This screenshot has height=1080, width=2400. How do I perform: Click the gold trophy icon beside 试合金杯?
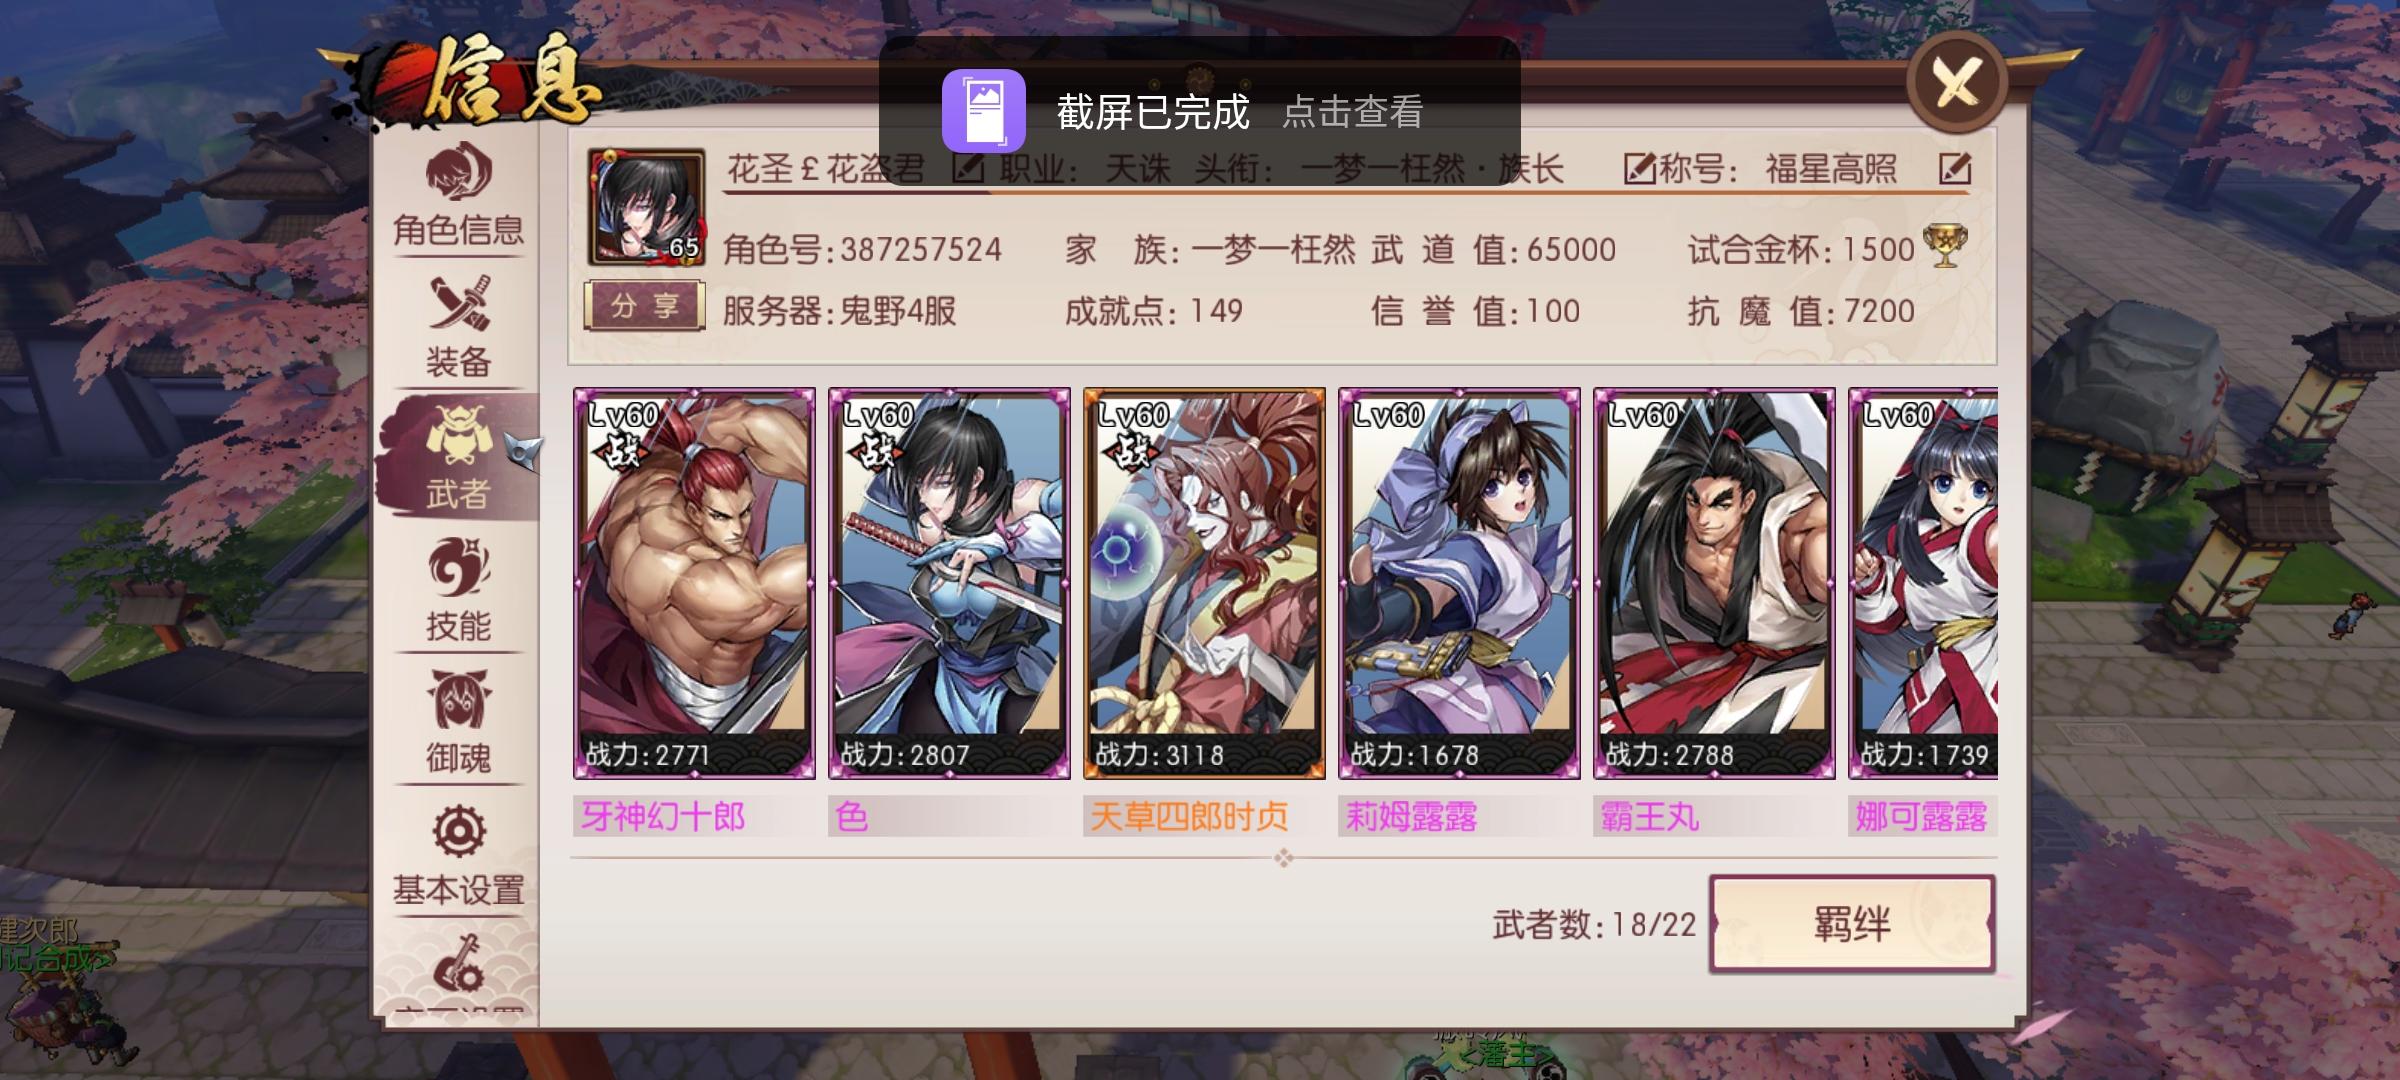click(x=1943, y=247)
